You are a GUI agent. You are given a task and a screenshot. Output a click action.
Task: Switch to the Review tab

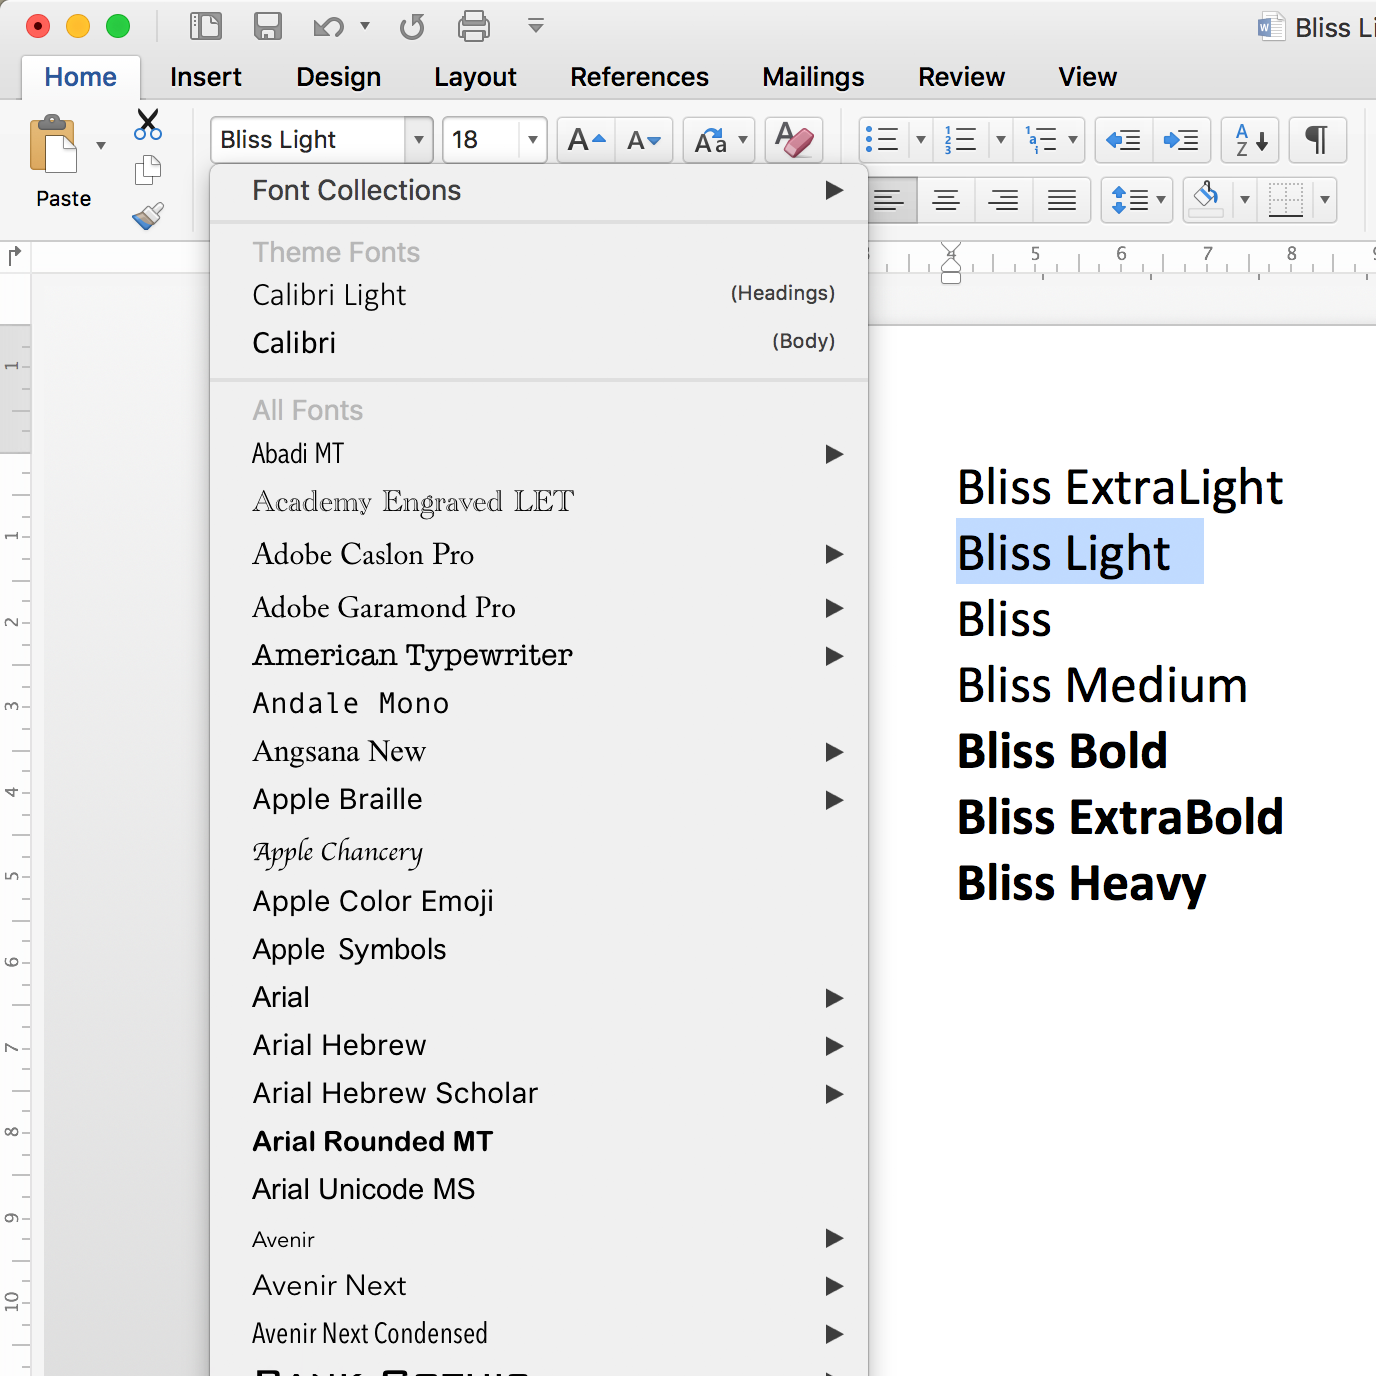(x=962, y=77)
